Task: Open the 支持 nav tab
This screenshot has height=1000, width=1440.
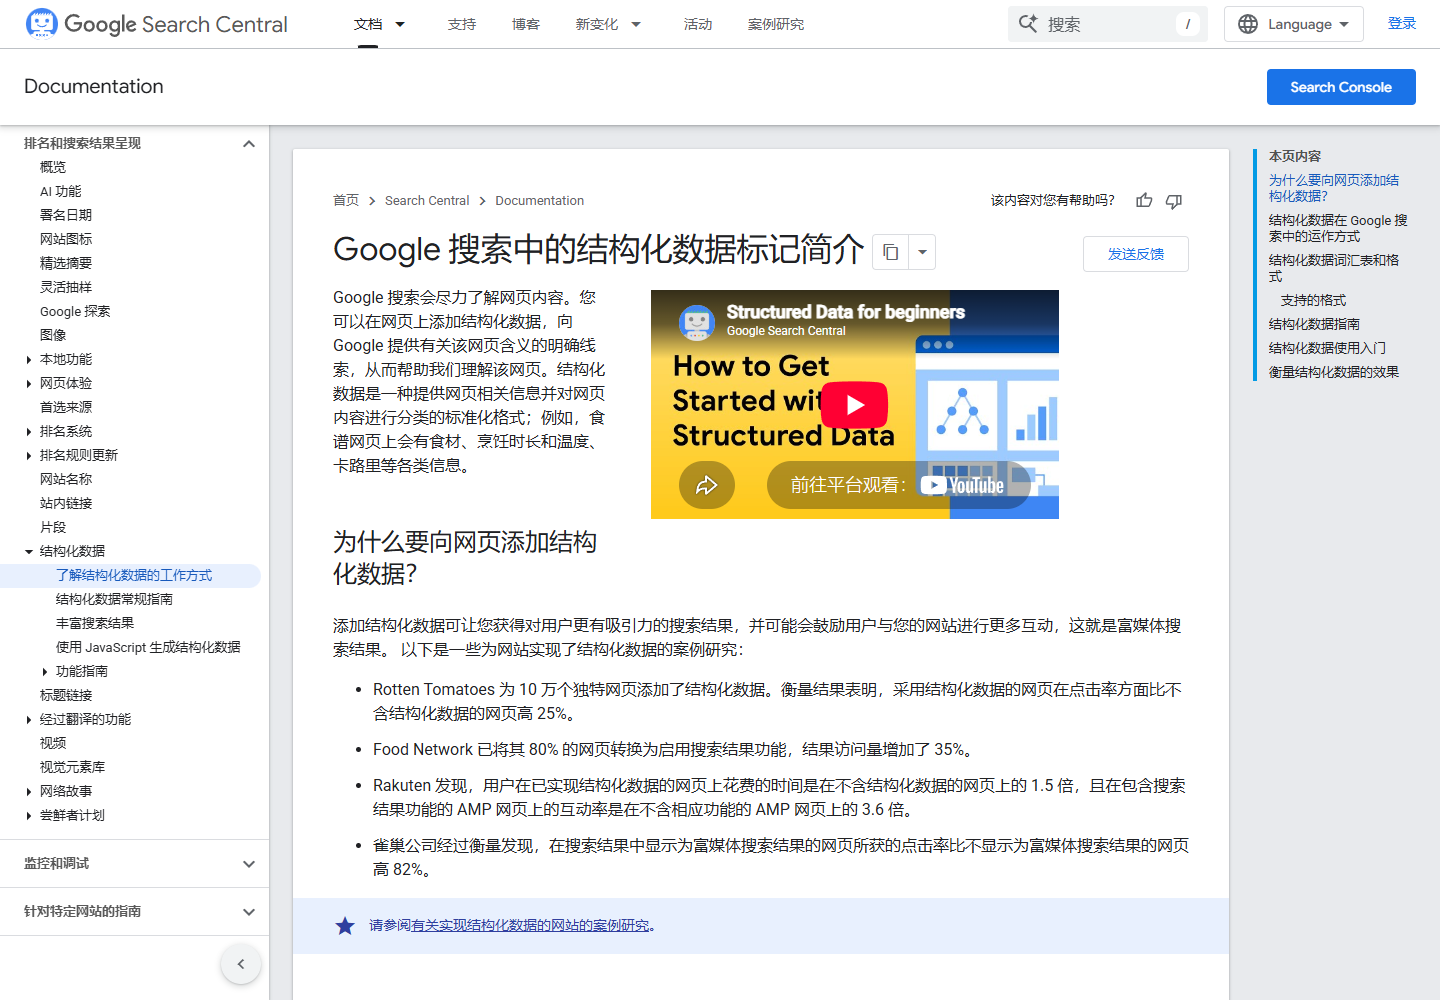Action: click(462, 24)
